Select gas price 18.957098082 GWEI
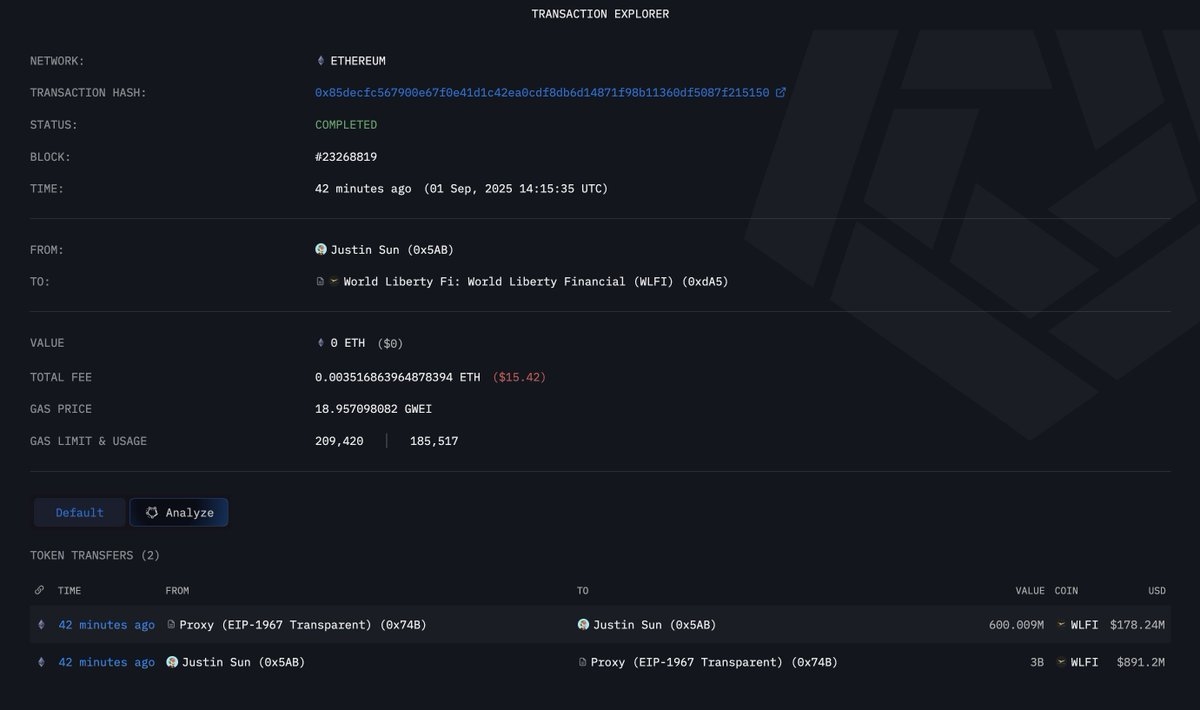 pyautogui.click(x=374, y=409)
